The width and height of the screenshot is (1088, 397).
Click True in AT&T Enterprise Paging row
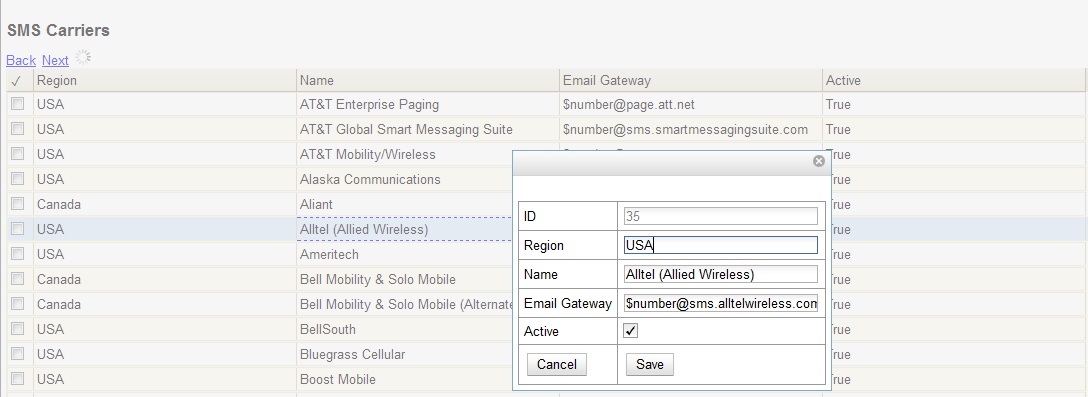(838, 105)
